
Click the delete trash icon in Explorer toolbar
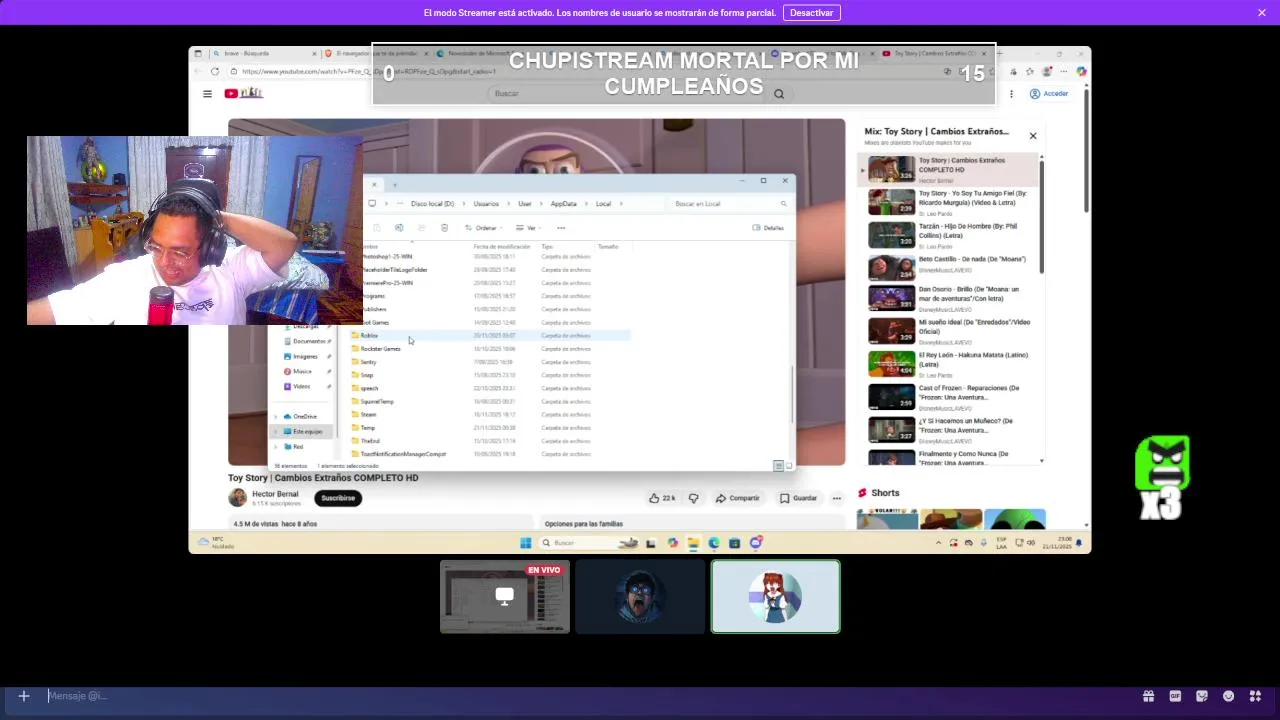[445, 228]
